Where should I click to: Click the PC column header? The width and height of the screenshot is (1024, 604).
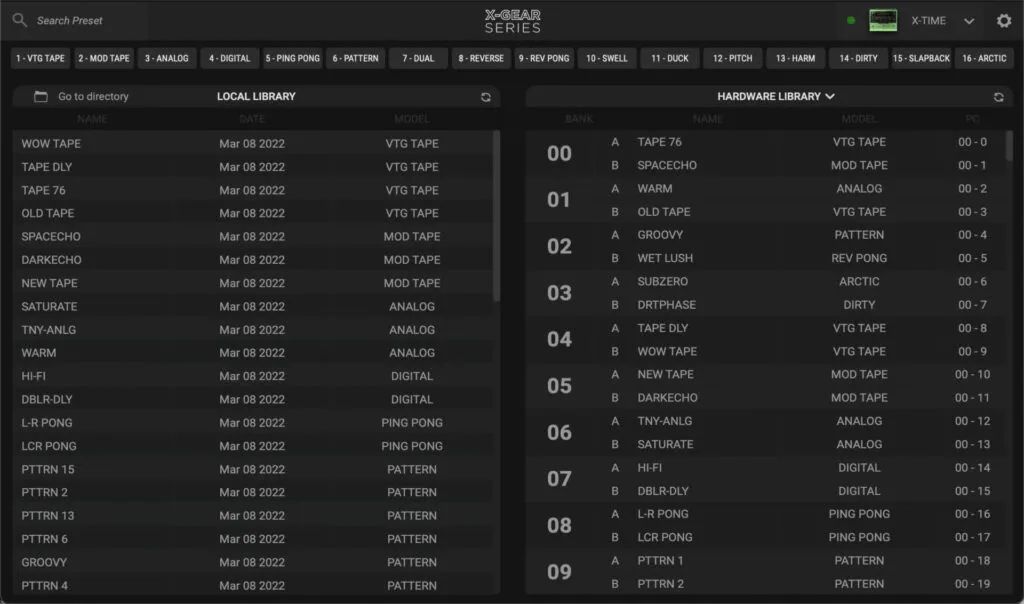coord(972,119)
